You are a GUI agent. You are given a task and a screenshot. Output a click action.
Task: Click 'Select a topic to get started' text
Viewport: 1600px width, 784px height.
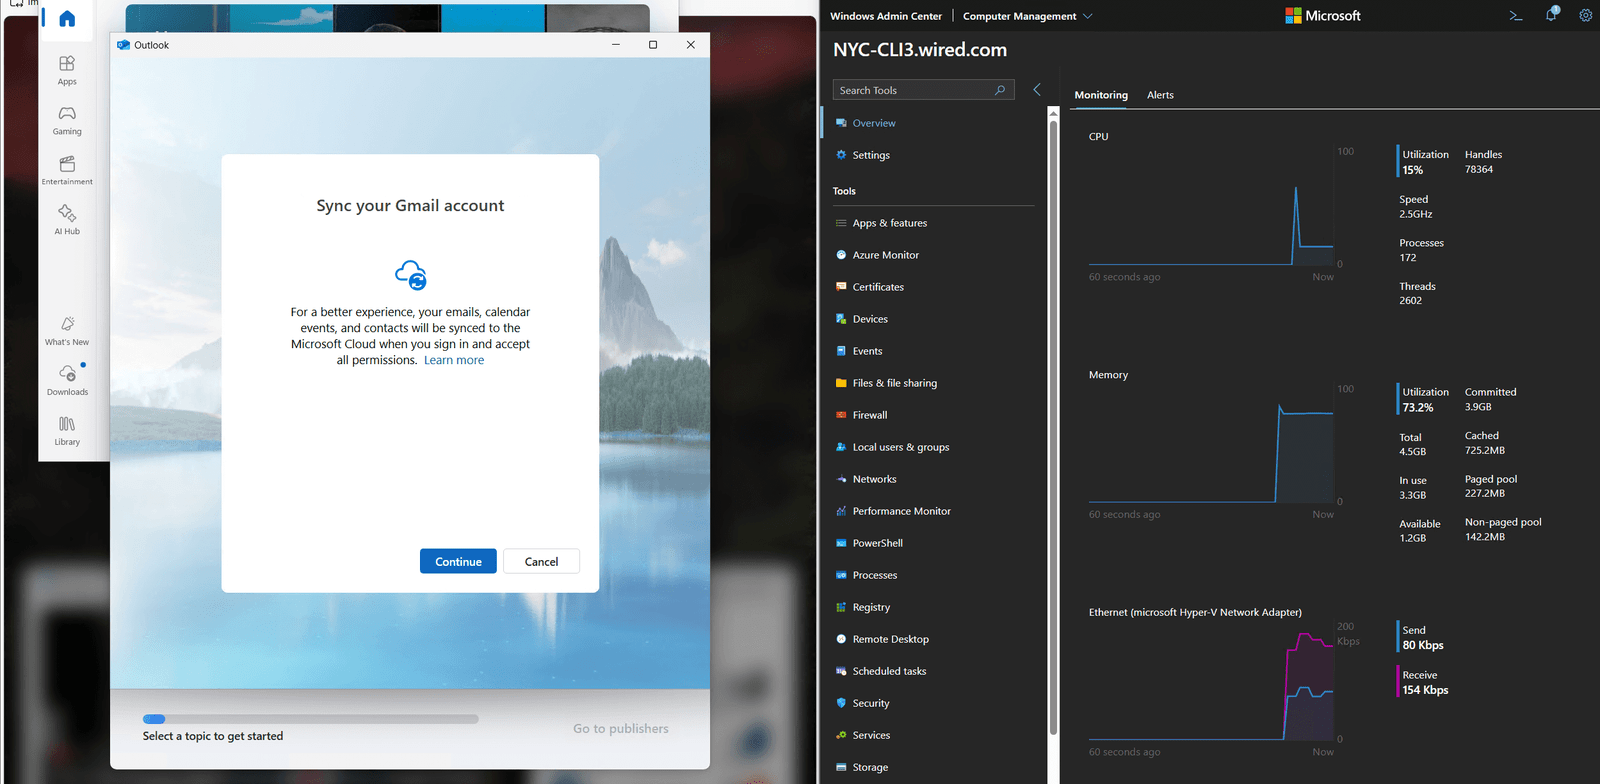click(x=213, y=736)
